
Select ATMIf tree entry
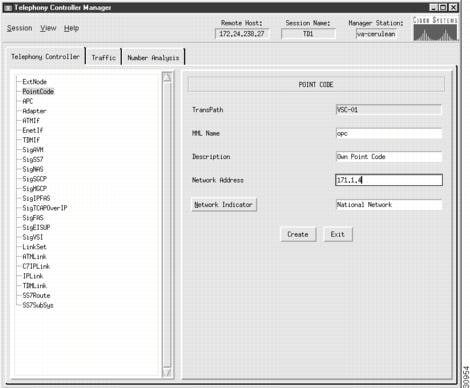(x=31, y=120)
